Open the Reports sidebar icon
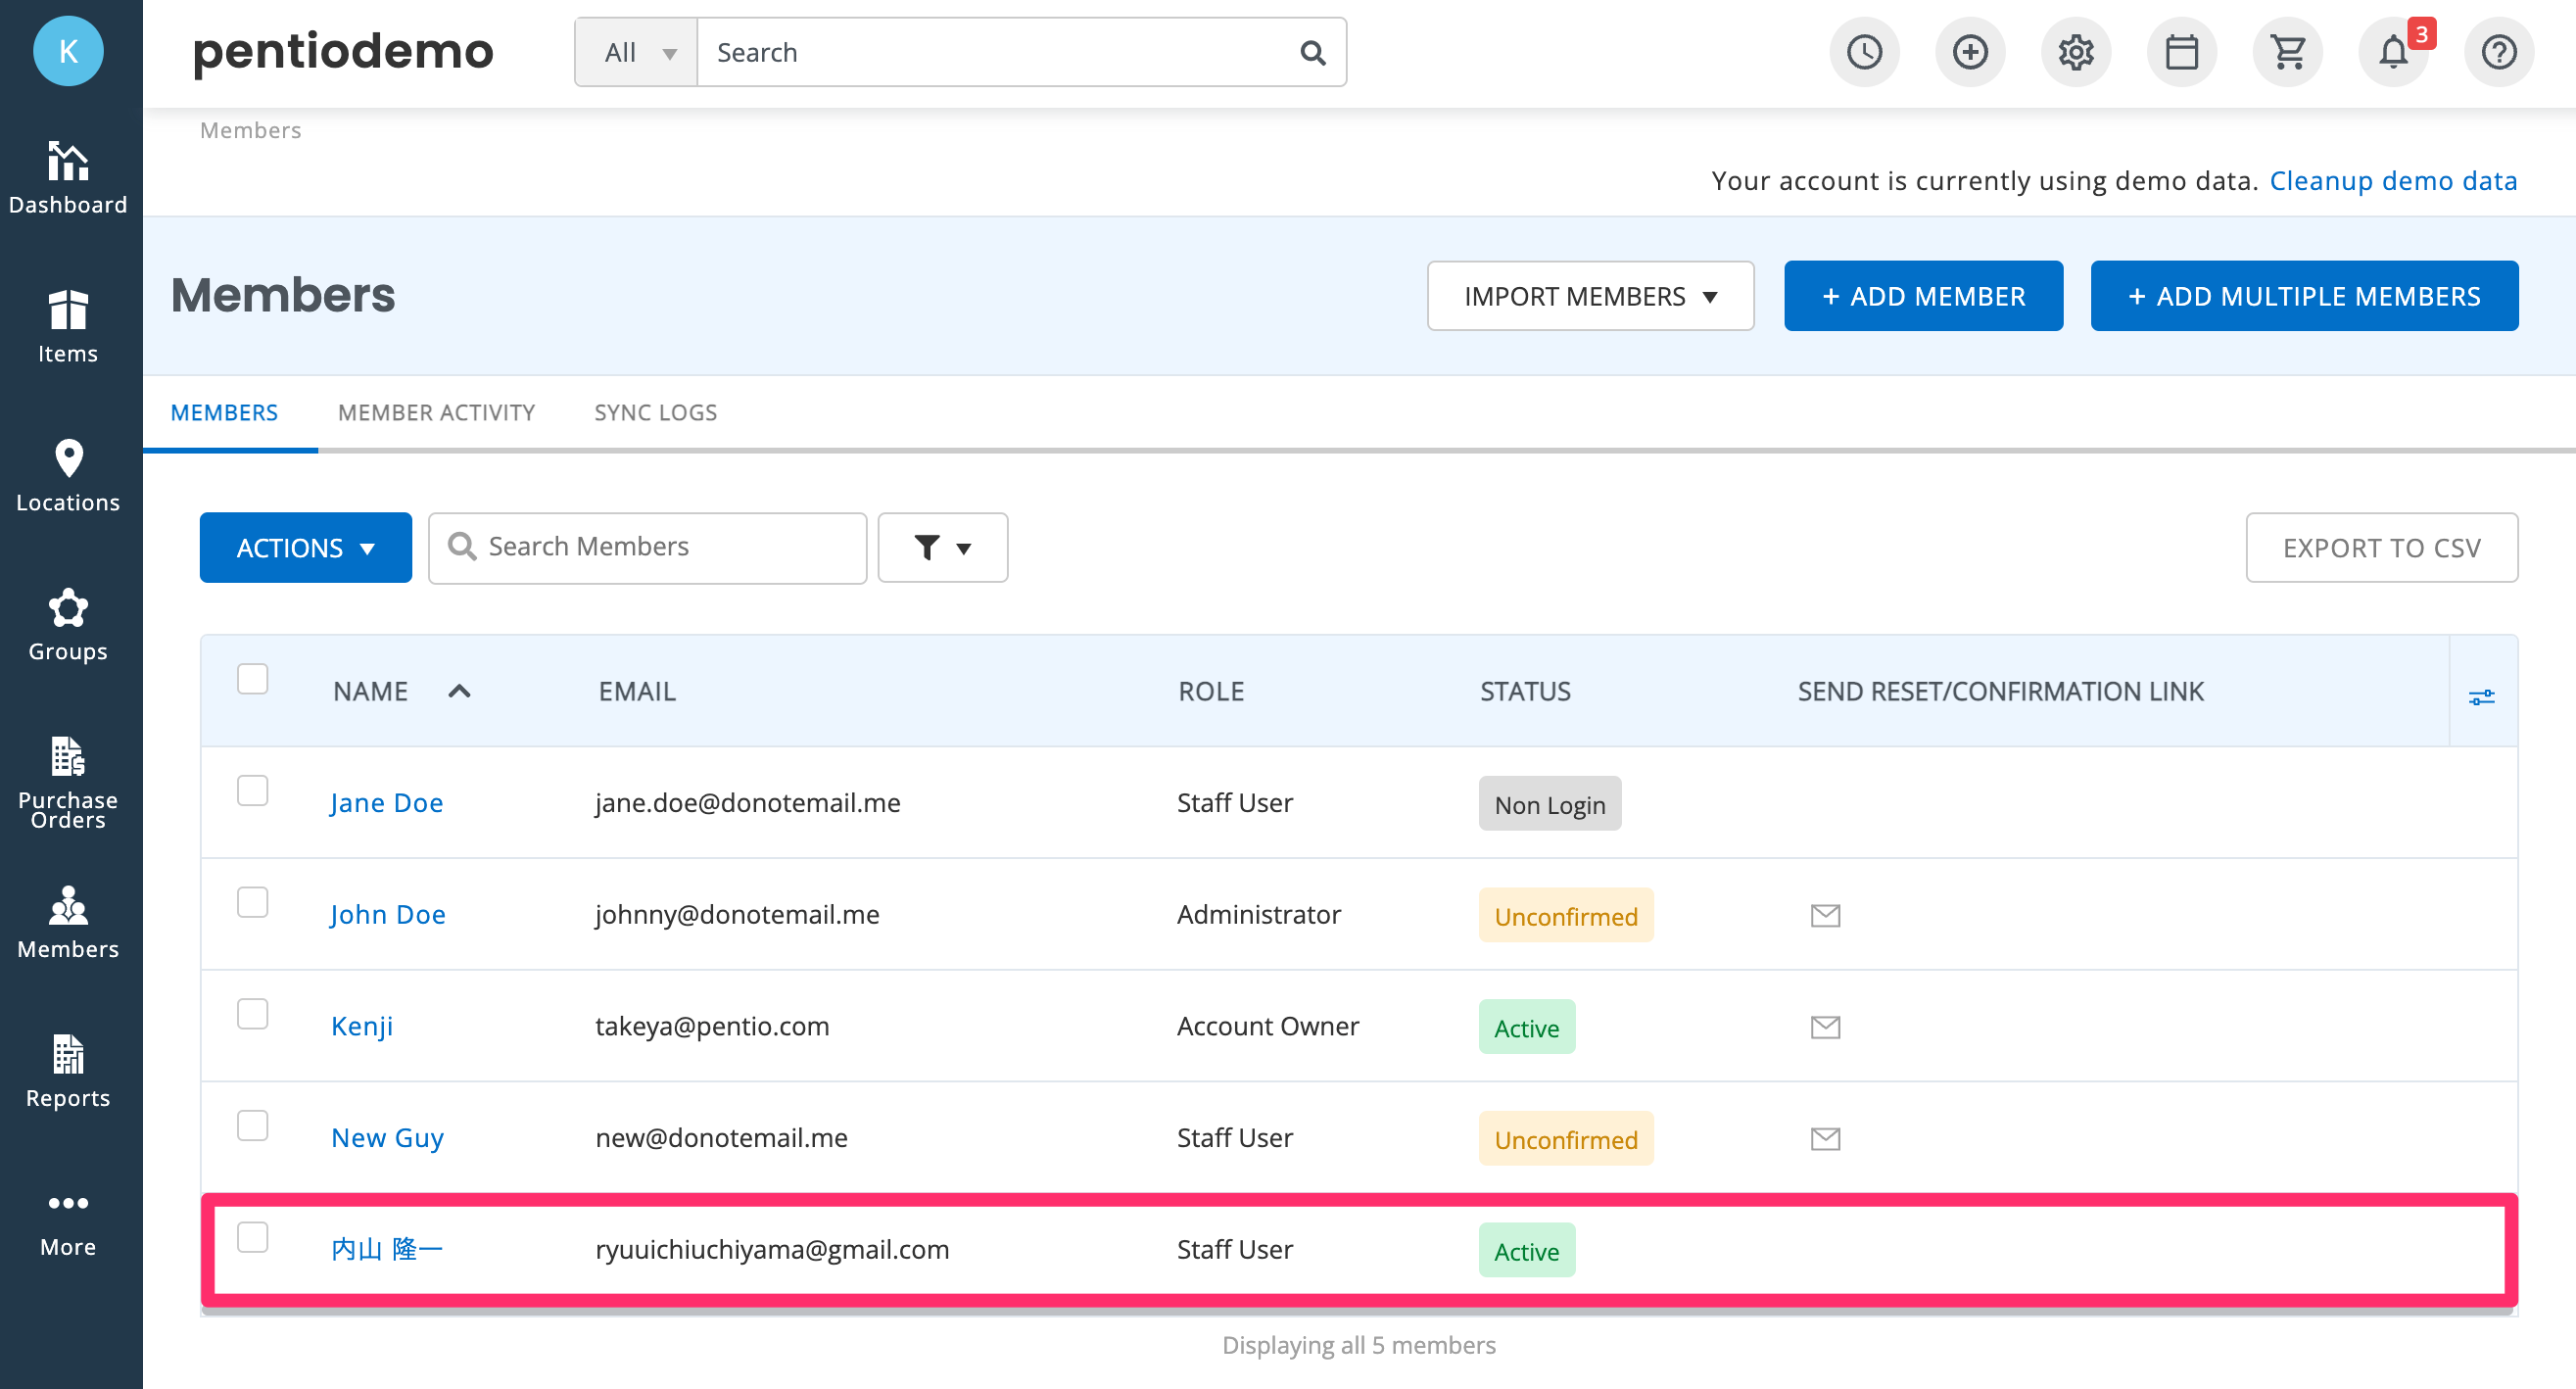The width and height of the screenshot is (2576, 1389). coord(68,1072)
